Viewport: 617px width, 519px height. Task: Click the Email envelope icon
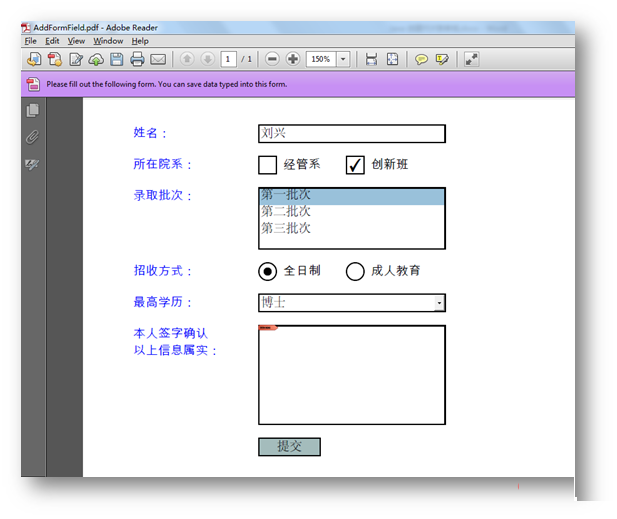[158, 59]
